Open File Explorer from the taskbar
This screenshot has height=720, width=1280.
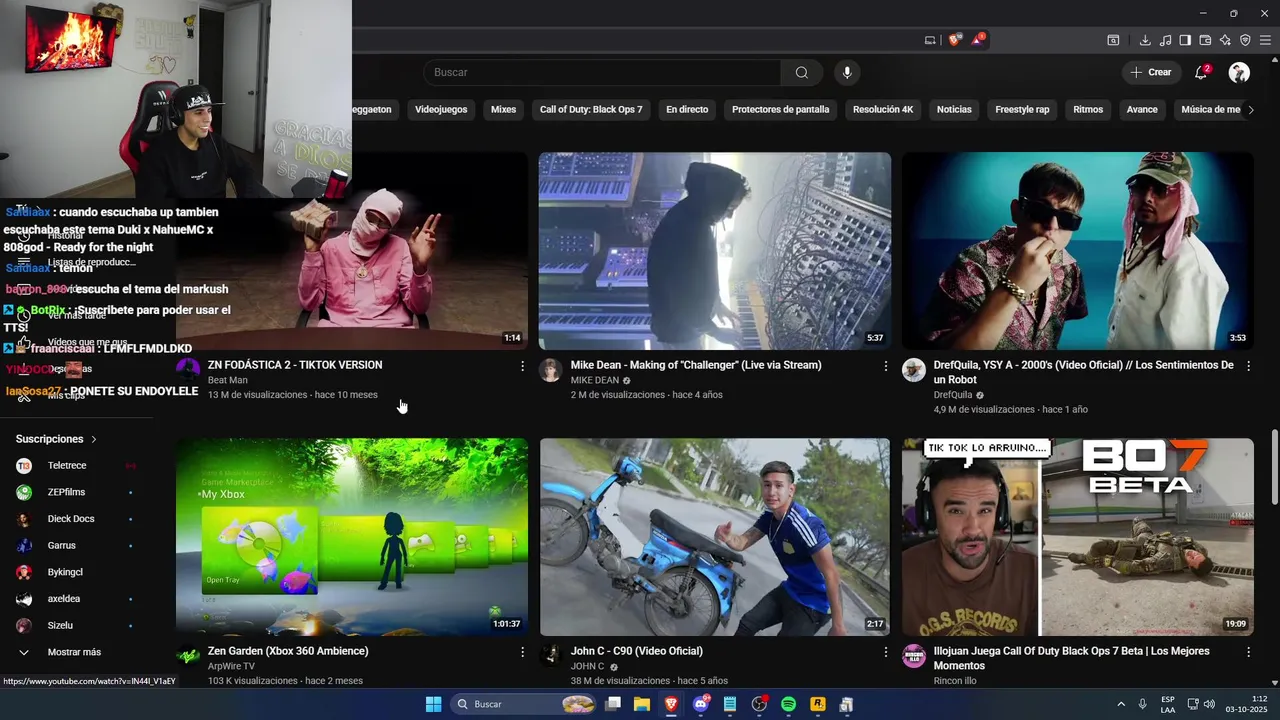642,704
